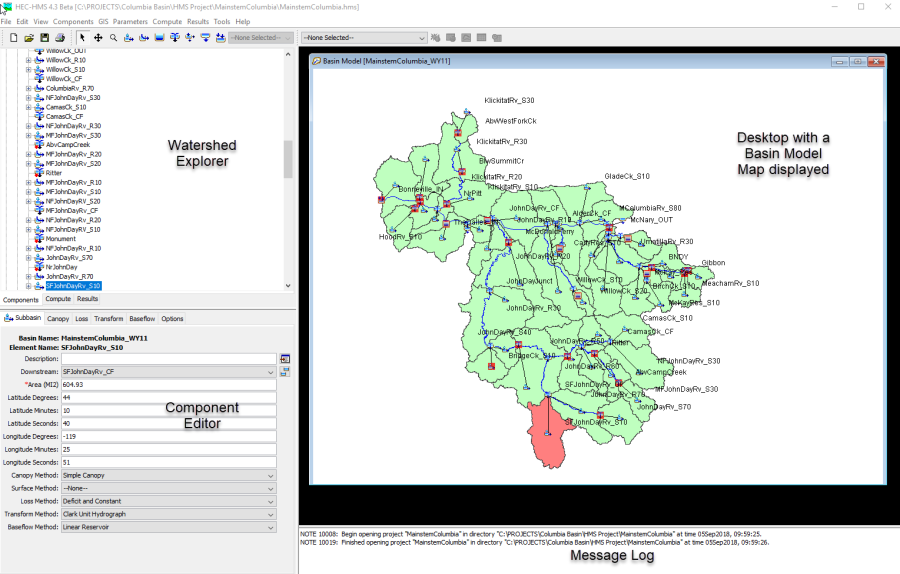900x574 pixels.
Task: Switch to the Baseflow tab
Action: (x=142, y=319)
